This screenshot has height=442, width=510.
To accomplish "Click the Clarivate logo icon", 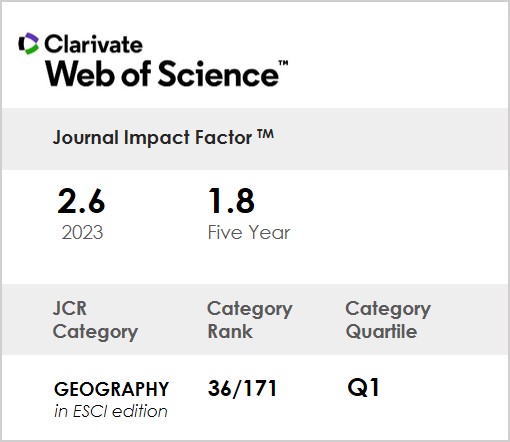I will [29, 43].
